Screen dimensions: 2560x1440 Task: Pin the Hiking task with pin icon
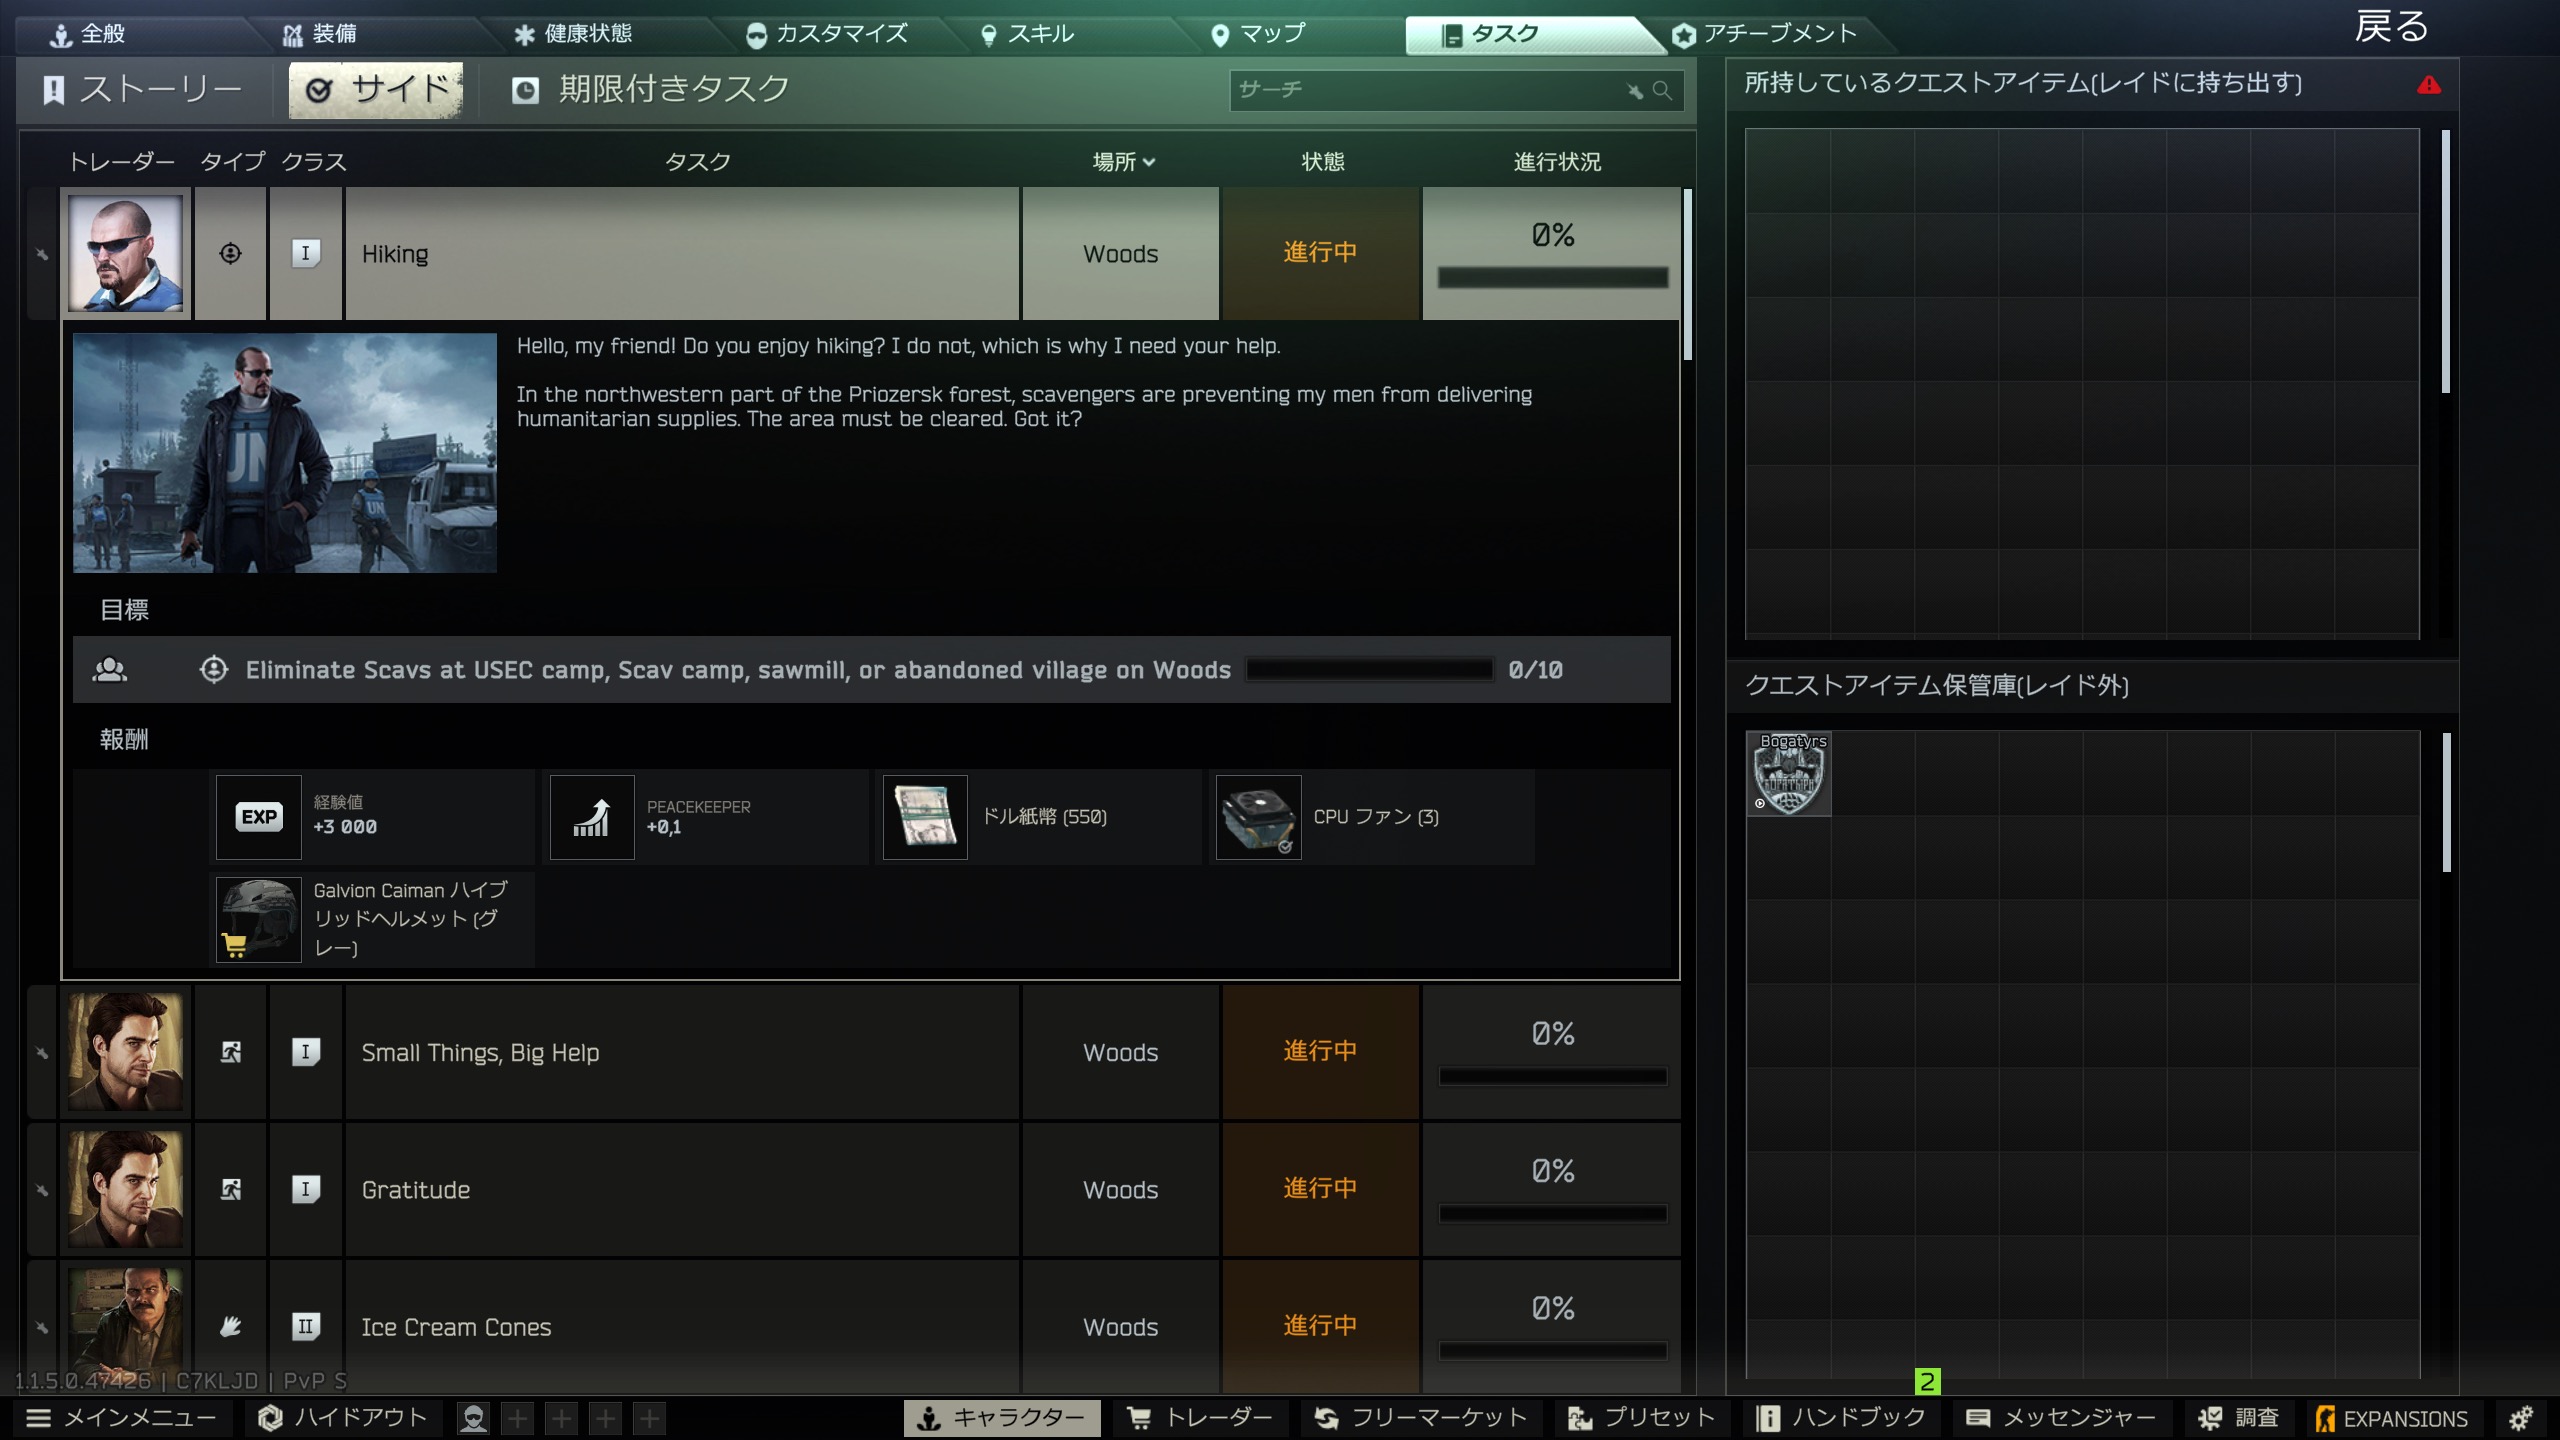(42, 254)
